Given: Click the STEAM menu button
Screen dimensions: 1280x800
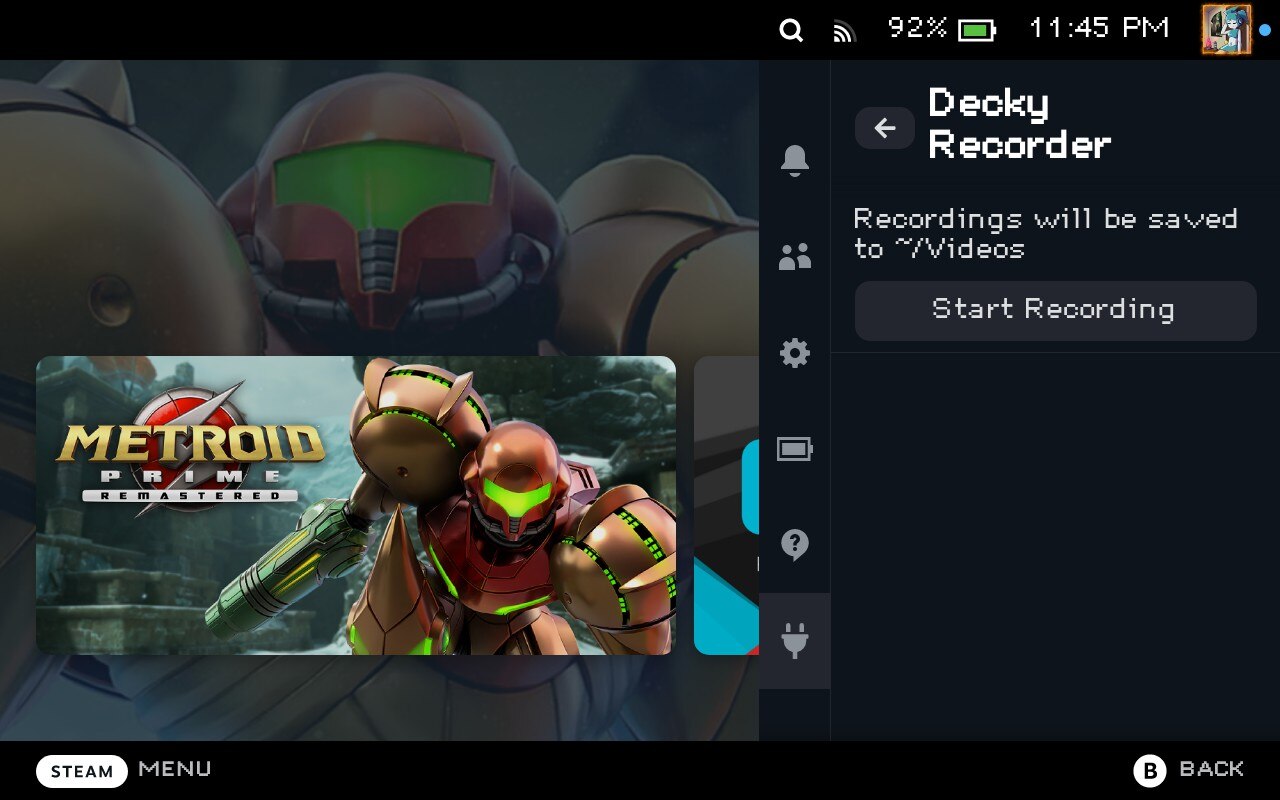Looking at the screenshot, I should pyautogui.click(x=82, y=771).
